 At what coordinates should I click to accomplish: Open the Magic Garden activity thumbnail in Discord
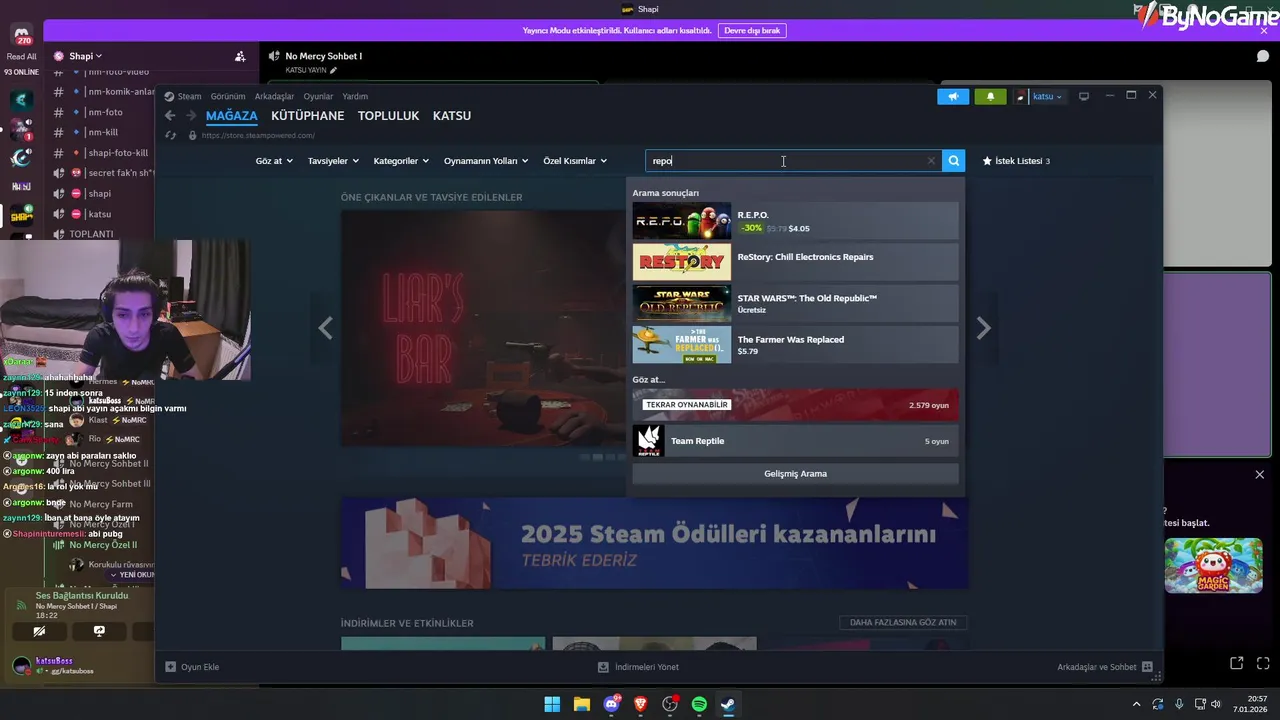[x=1213, y=566]
